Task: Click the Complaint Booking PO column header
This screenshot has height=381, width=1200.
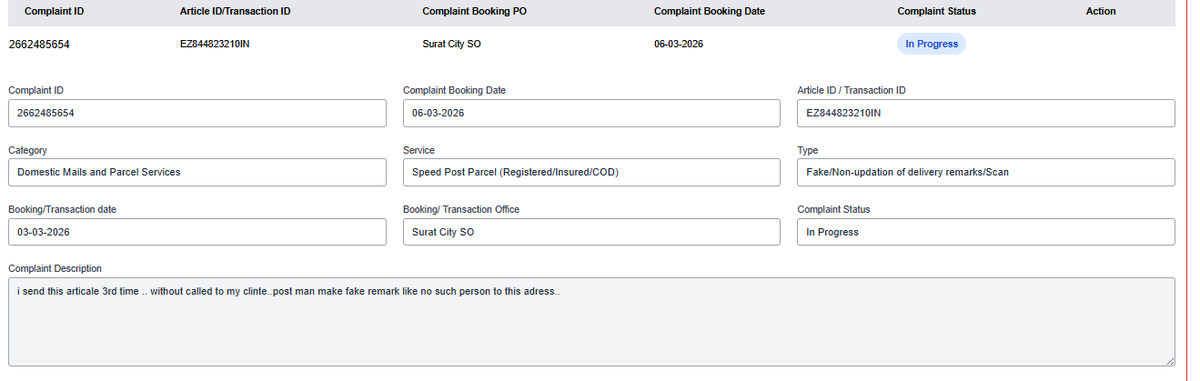Action: pyautogui.click(x=475, y=11)
